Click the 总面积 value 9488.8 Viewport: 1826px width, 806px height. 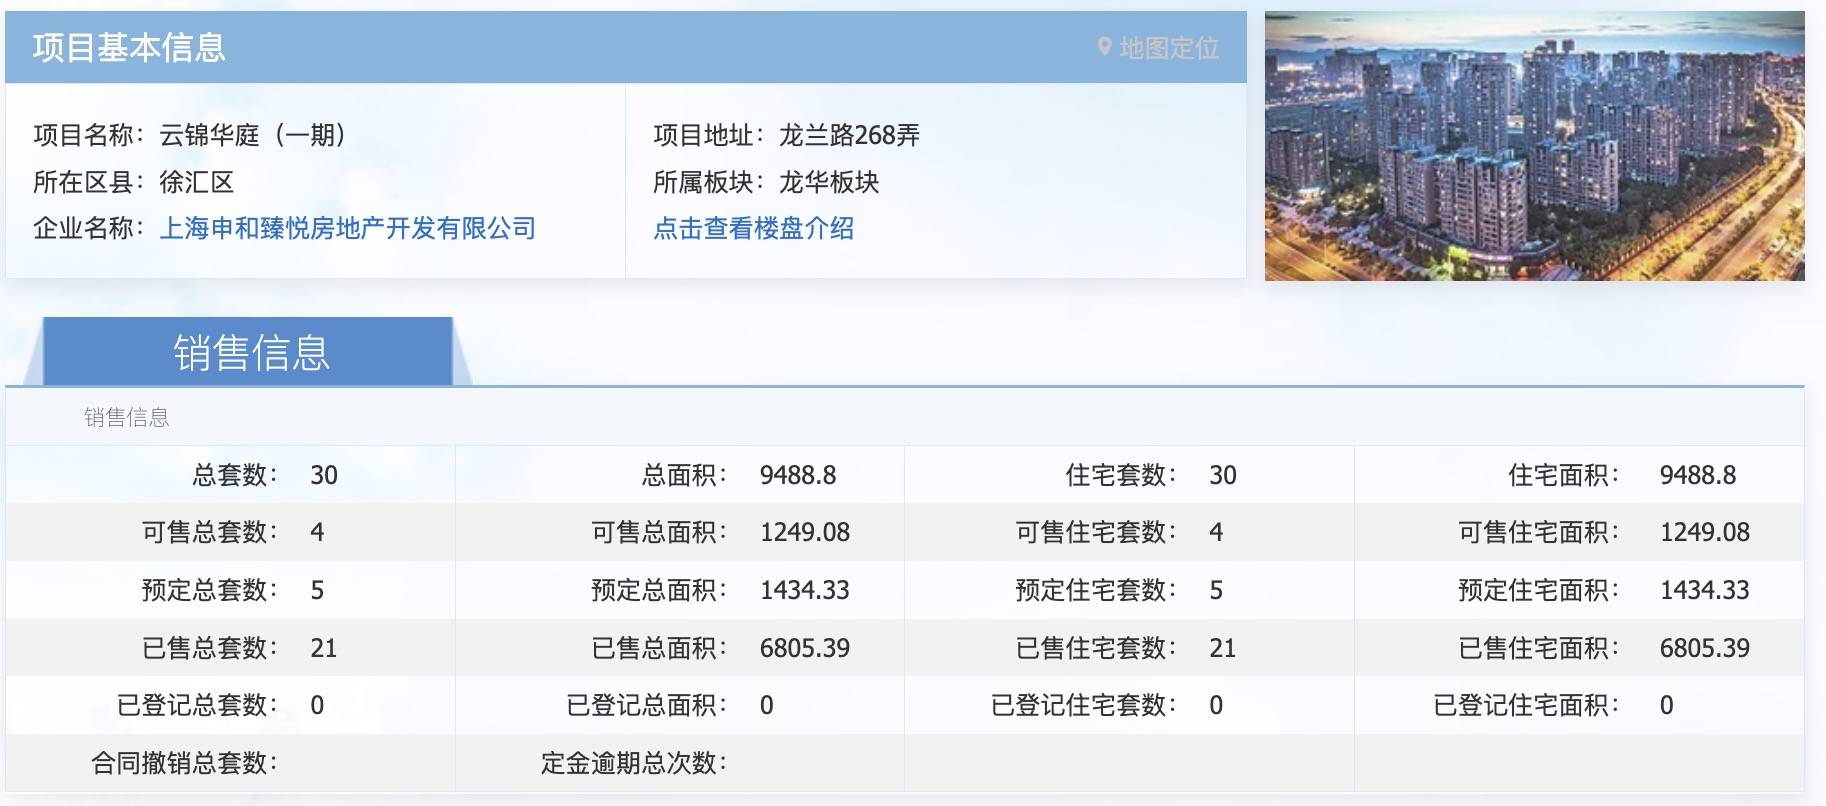point(798,475)
